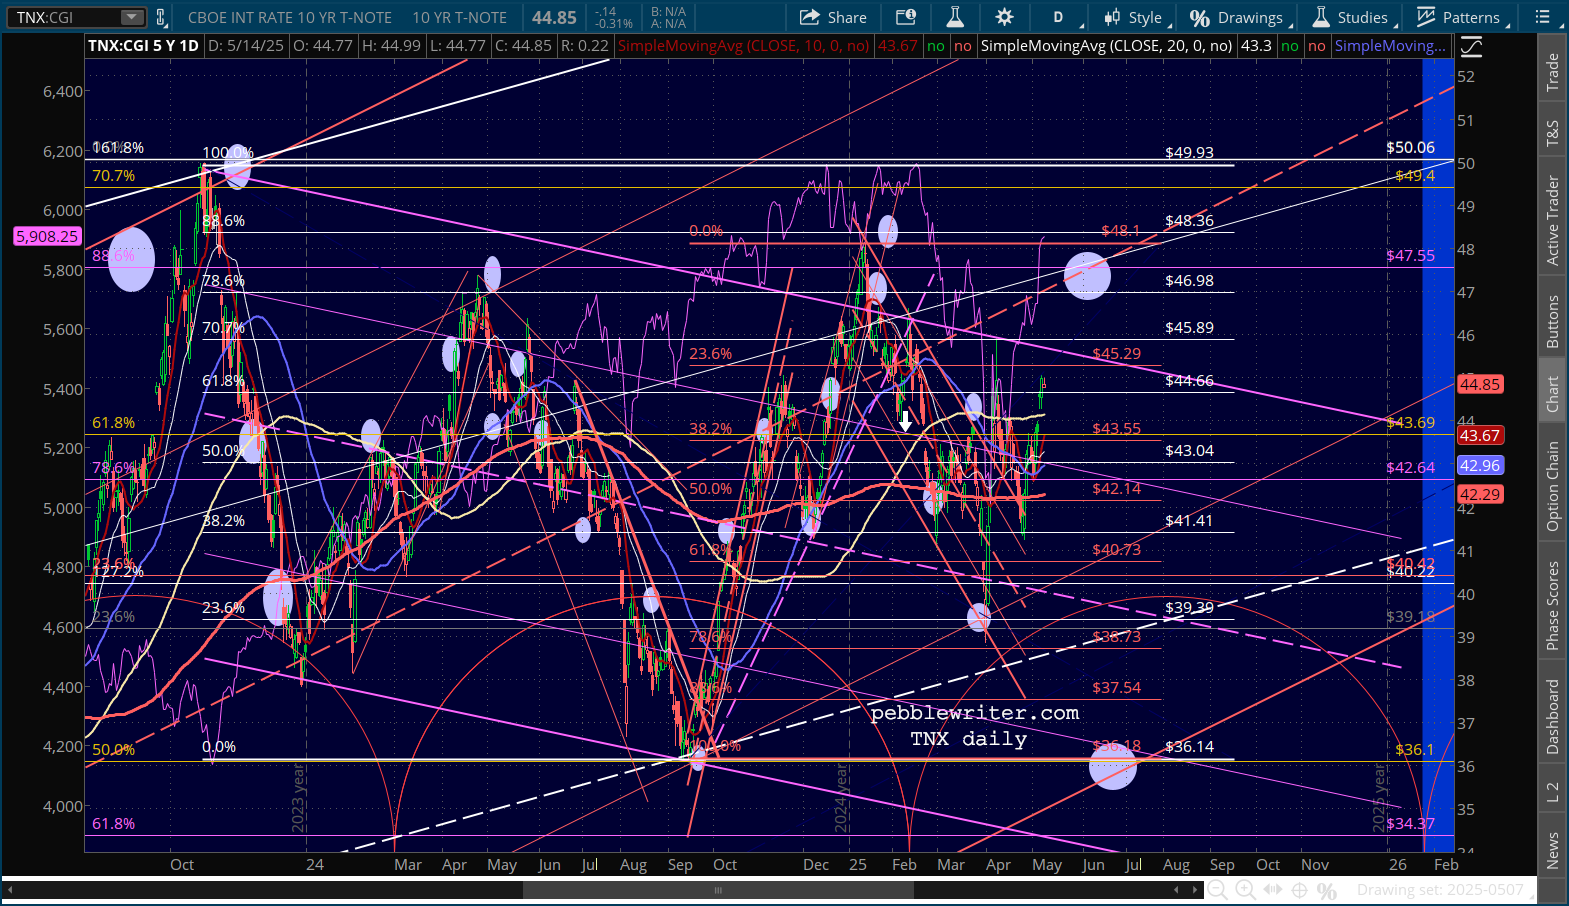Click the chart scale icon in study header

click(1471, 46)
